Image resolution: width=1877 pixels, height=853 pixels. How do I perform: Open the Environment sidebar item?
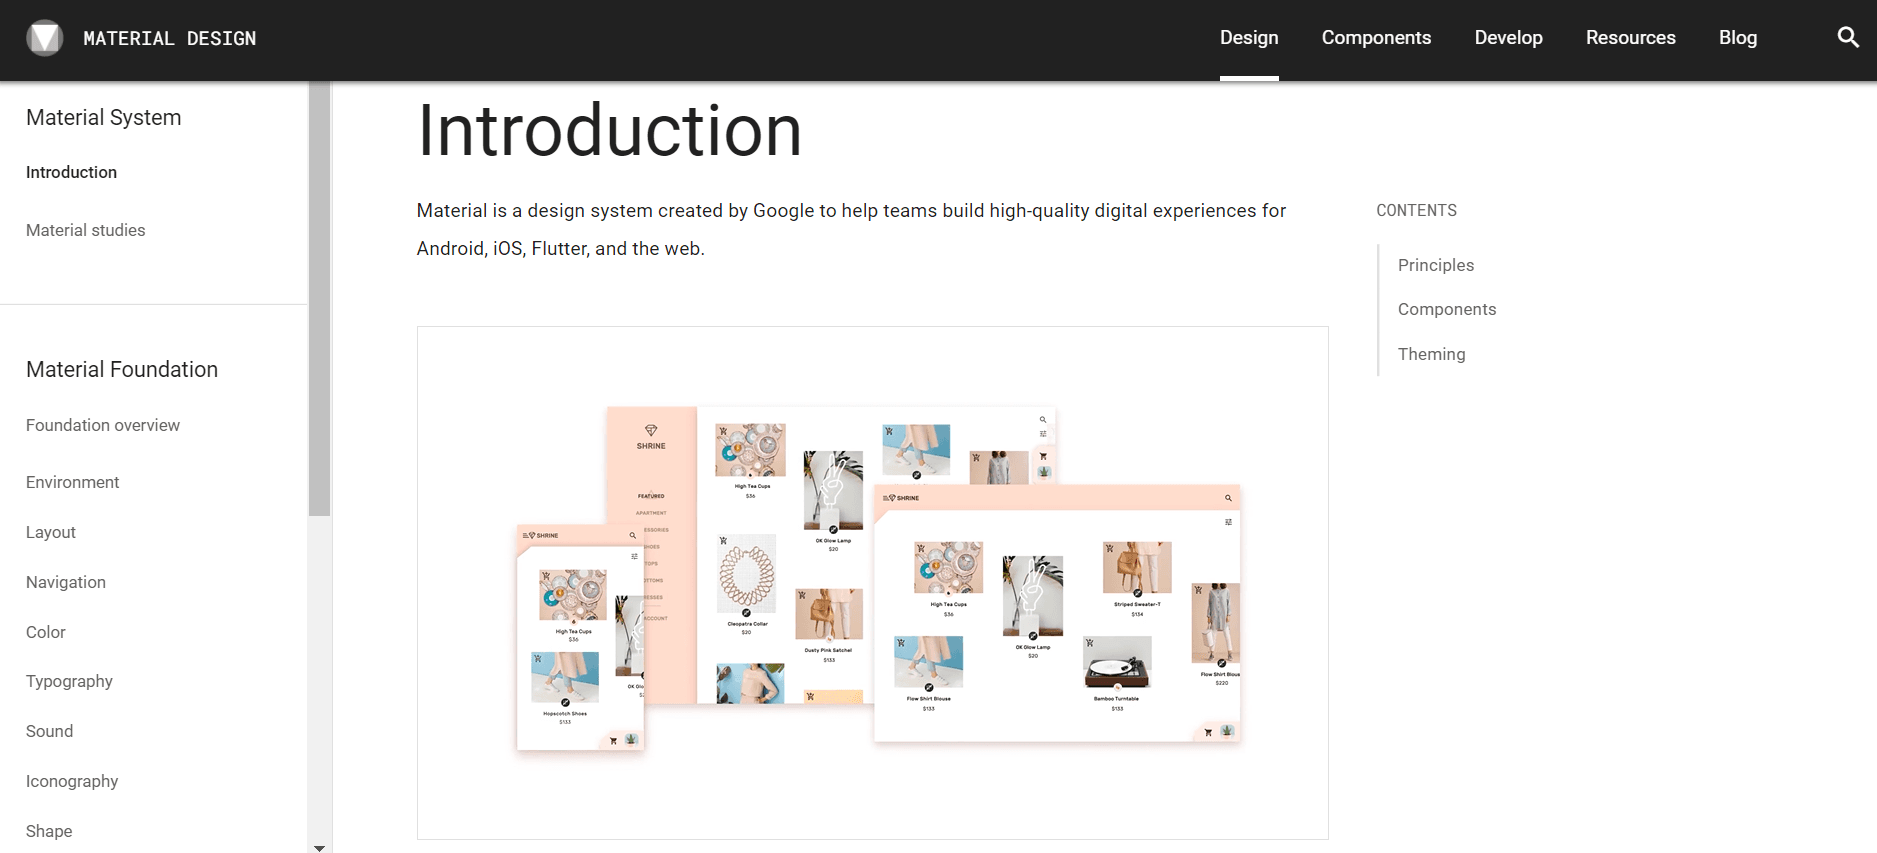coord(72,482)
